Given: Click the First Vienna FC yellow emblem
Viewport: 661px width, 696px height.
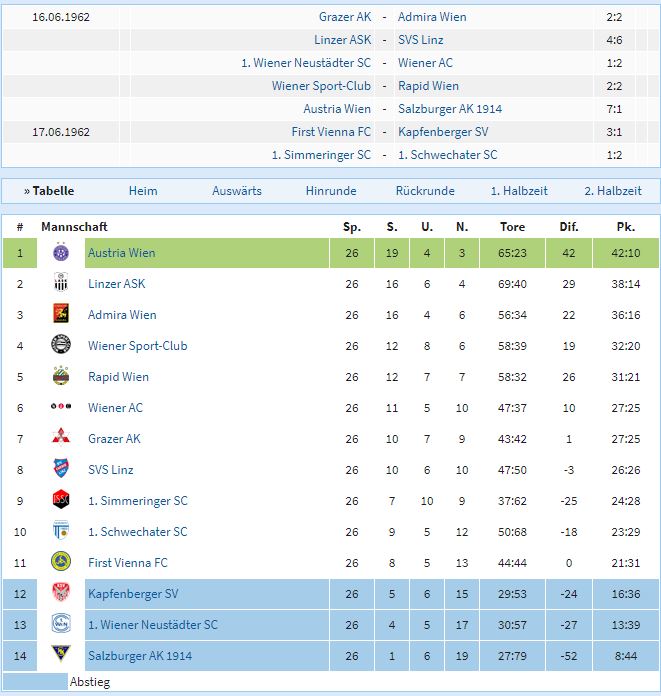Looking at the screenshot, I should [61, 561].
